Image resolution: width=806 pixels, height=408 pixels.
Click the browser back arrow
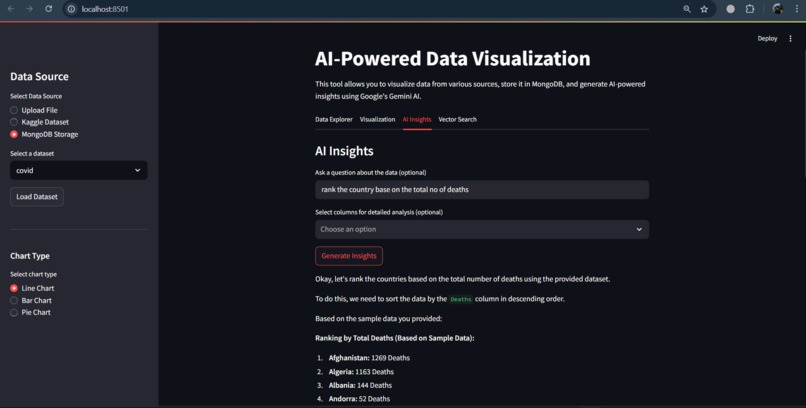pyautogui.click(x=11, y=9)
